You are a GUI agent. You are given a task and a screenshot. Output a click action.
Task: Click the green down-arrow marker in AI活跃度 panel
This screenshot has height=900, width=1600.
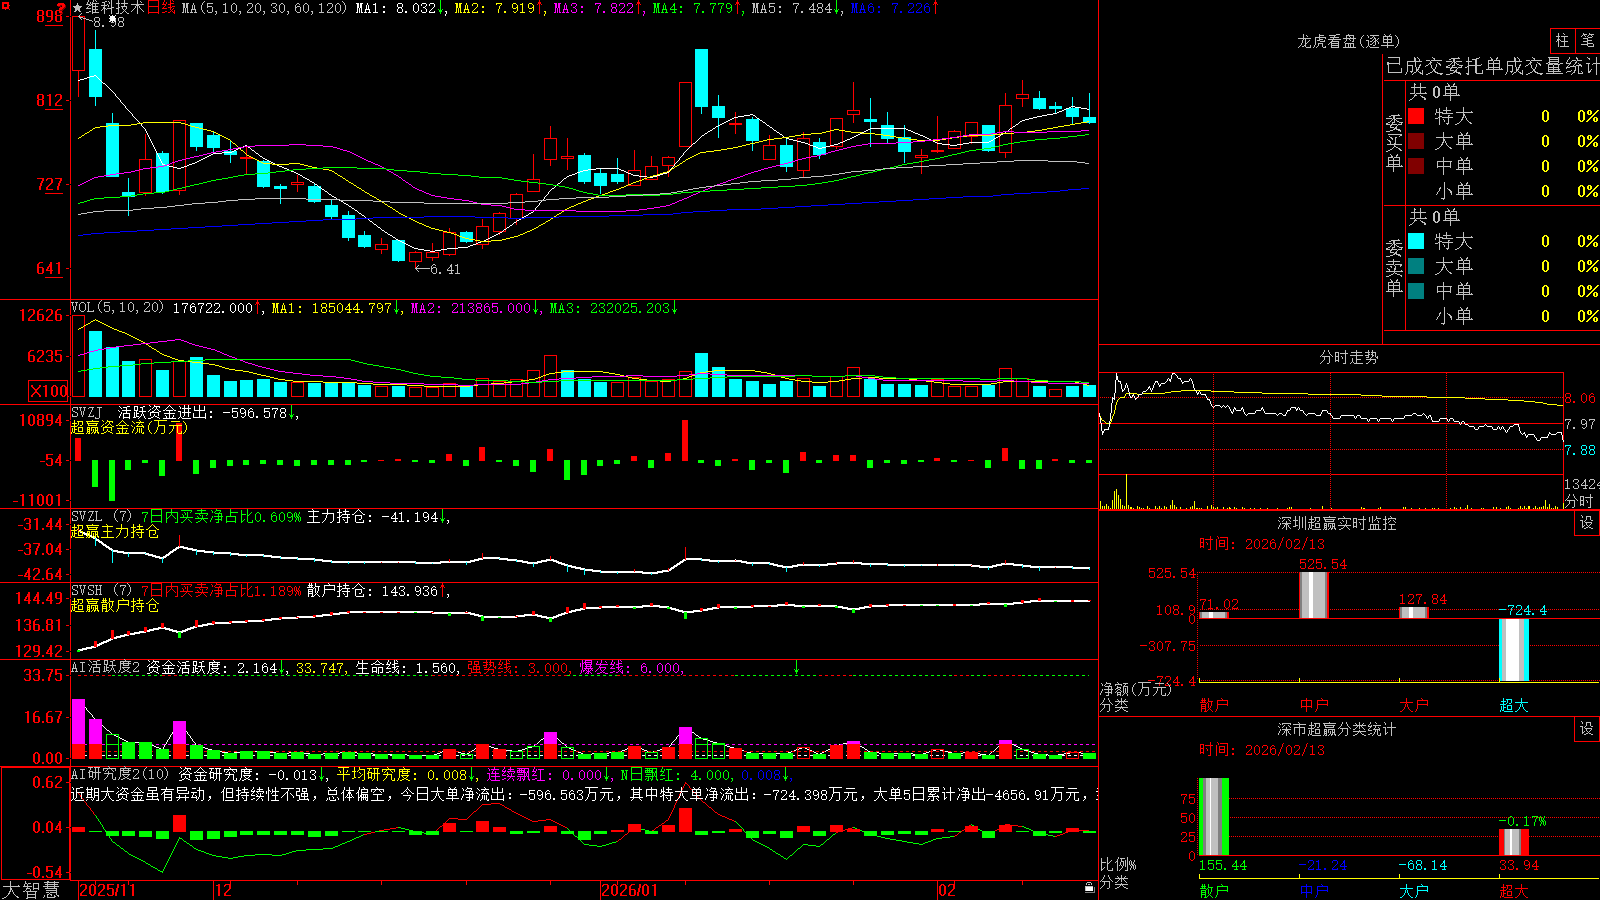click(x=797, y=667)
